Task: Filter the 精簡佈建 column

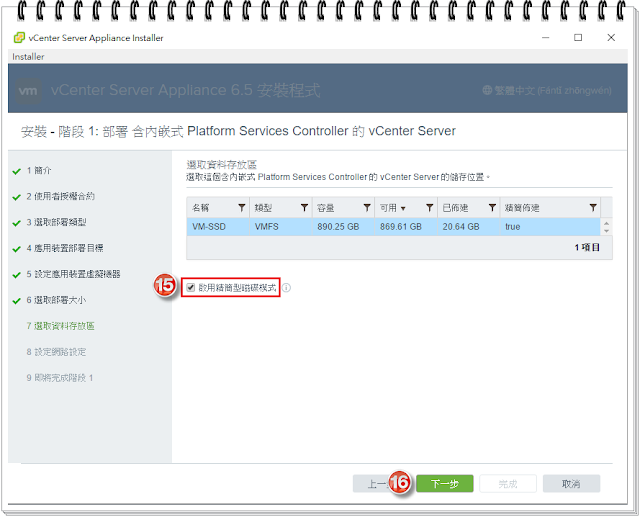Action: click(593, 208)
